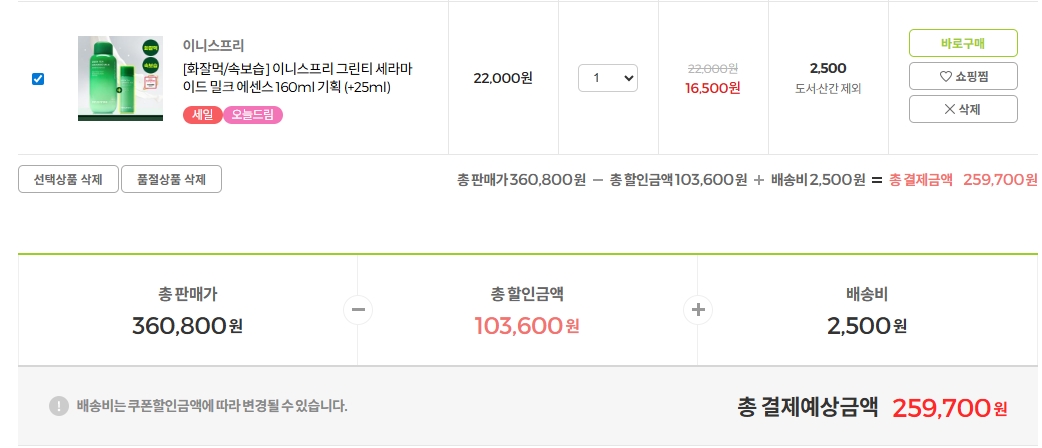This screenshot has width=1042, height=448.
Task: Open the 그린티 세라마이드 밀크 에센스 product title
Action: 298,78
